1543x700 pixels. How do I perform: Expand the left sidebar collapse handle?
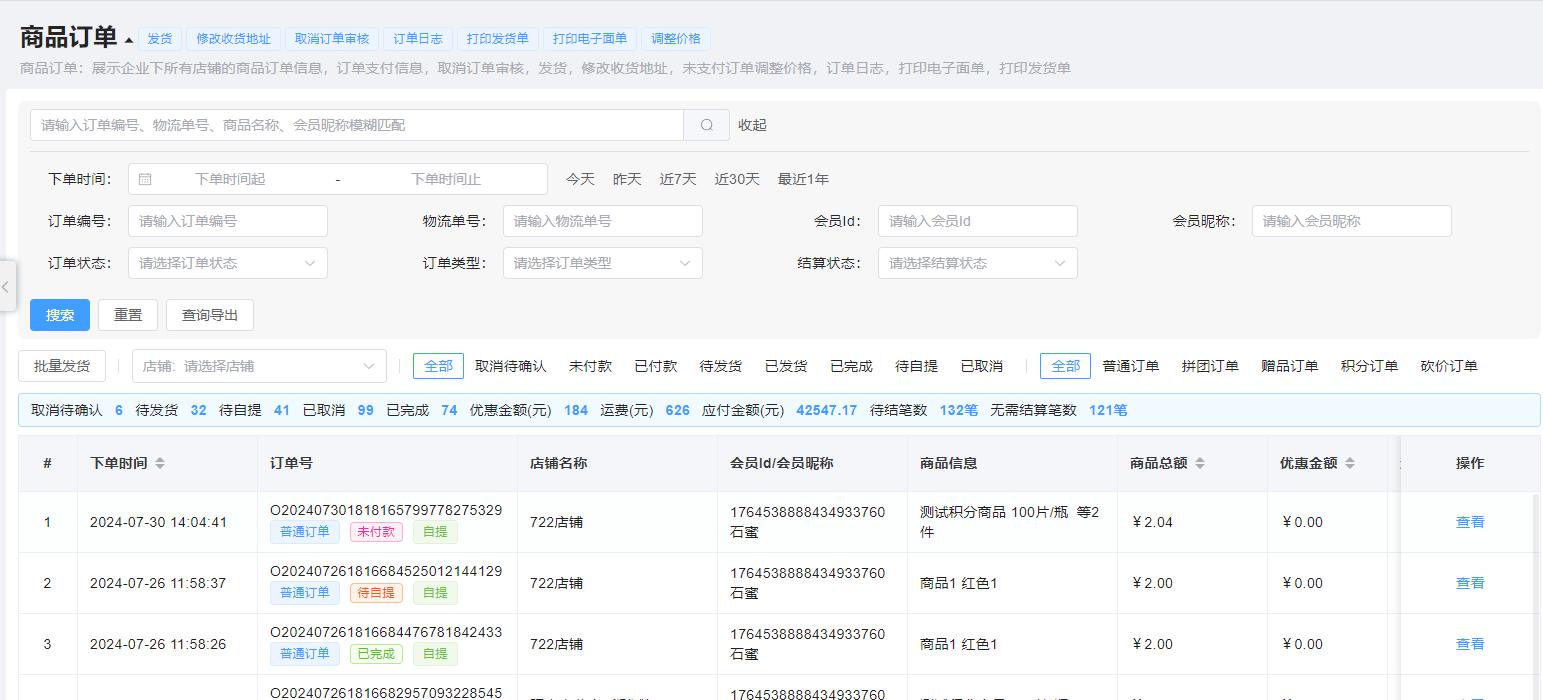click(6, 286)
